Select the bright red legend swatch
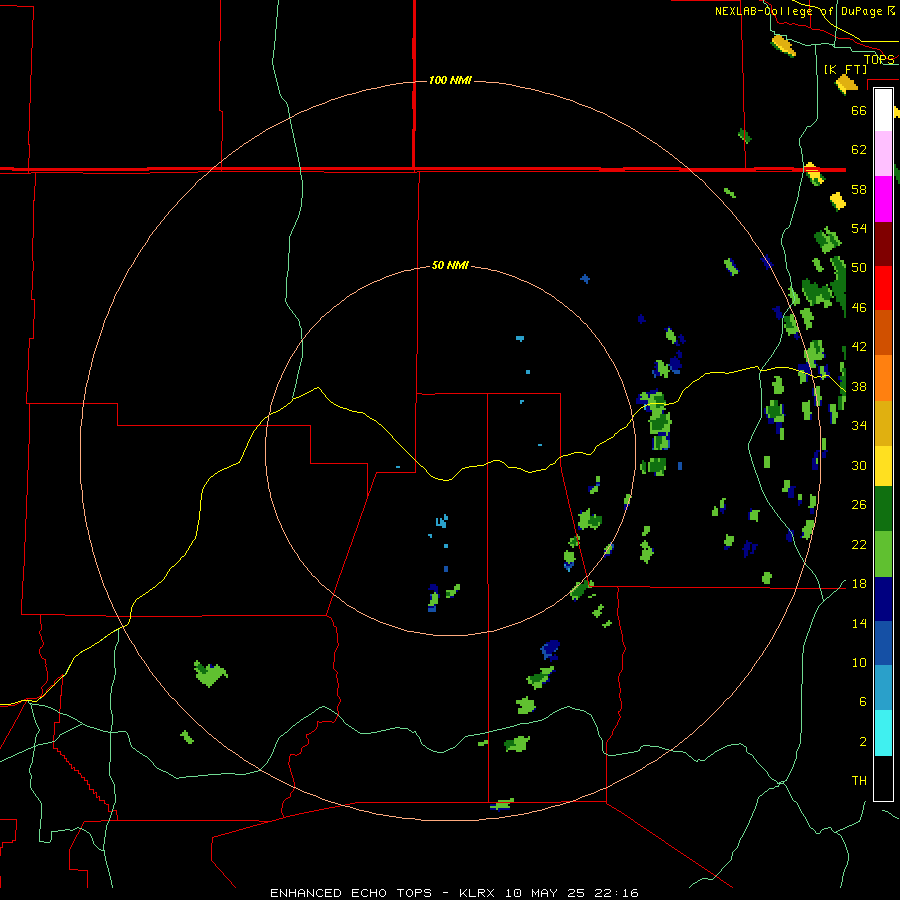Screen dimensions: 900x900 coord(883,288)
